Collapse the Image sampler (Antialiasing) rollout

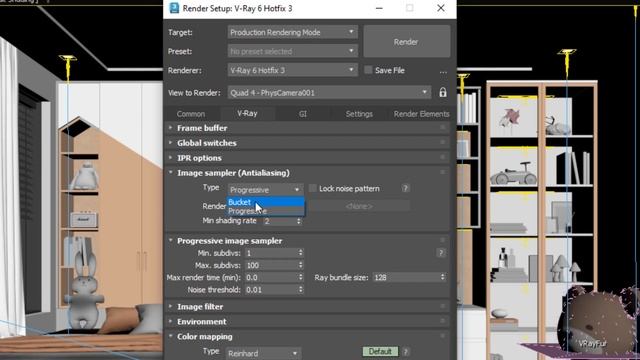click(307, 173)
